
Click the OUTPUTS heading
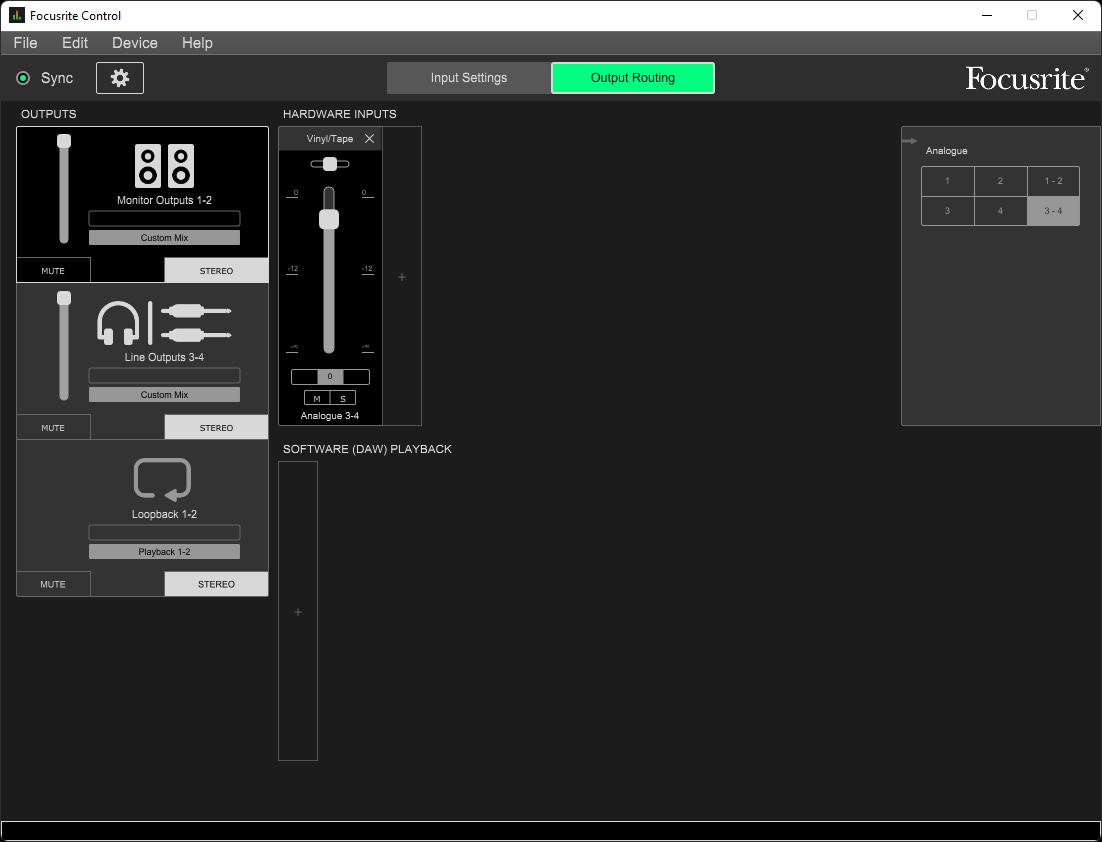coord(48,114)
